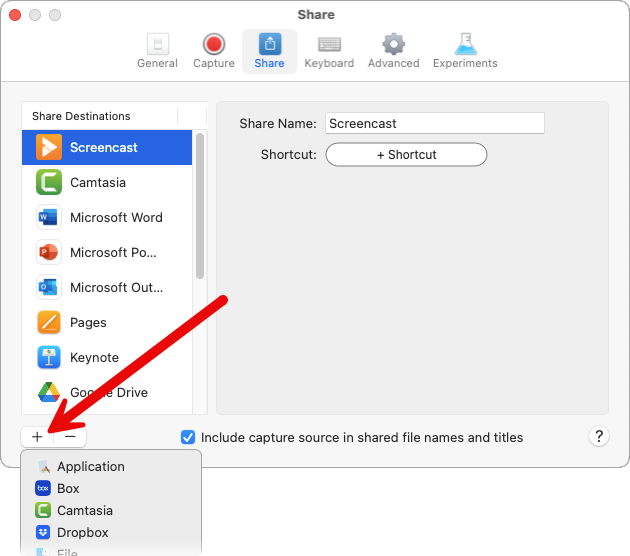Viewport: 630px width, 556px height.
Task: Click the + Shortcut button
Action: [406, 155]
